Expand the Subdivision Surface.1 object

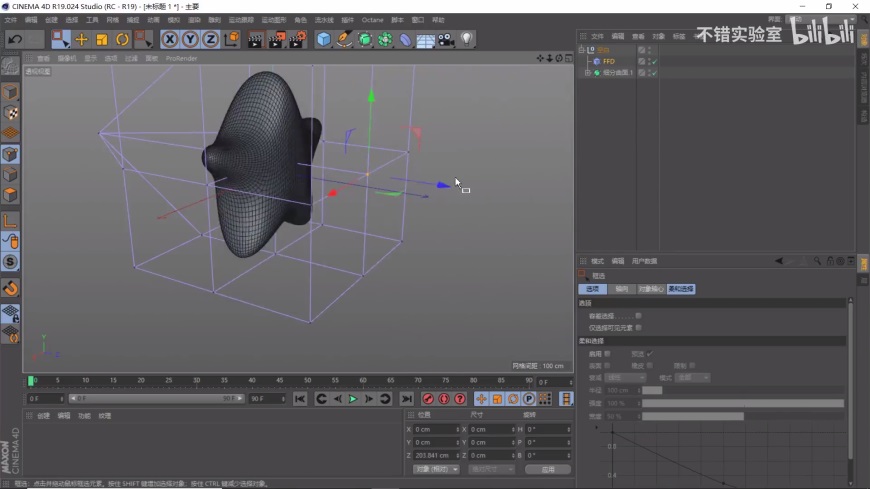(588, 73)
